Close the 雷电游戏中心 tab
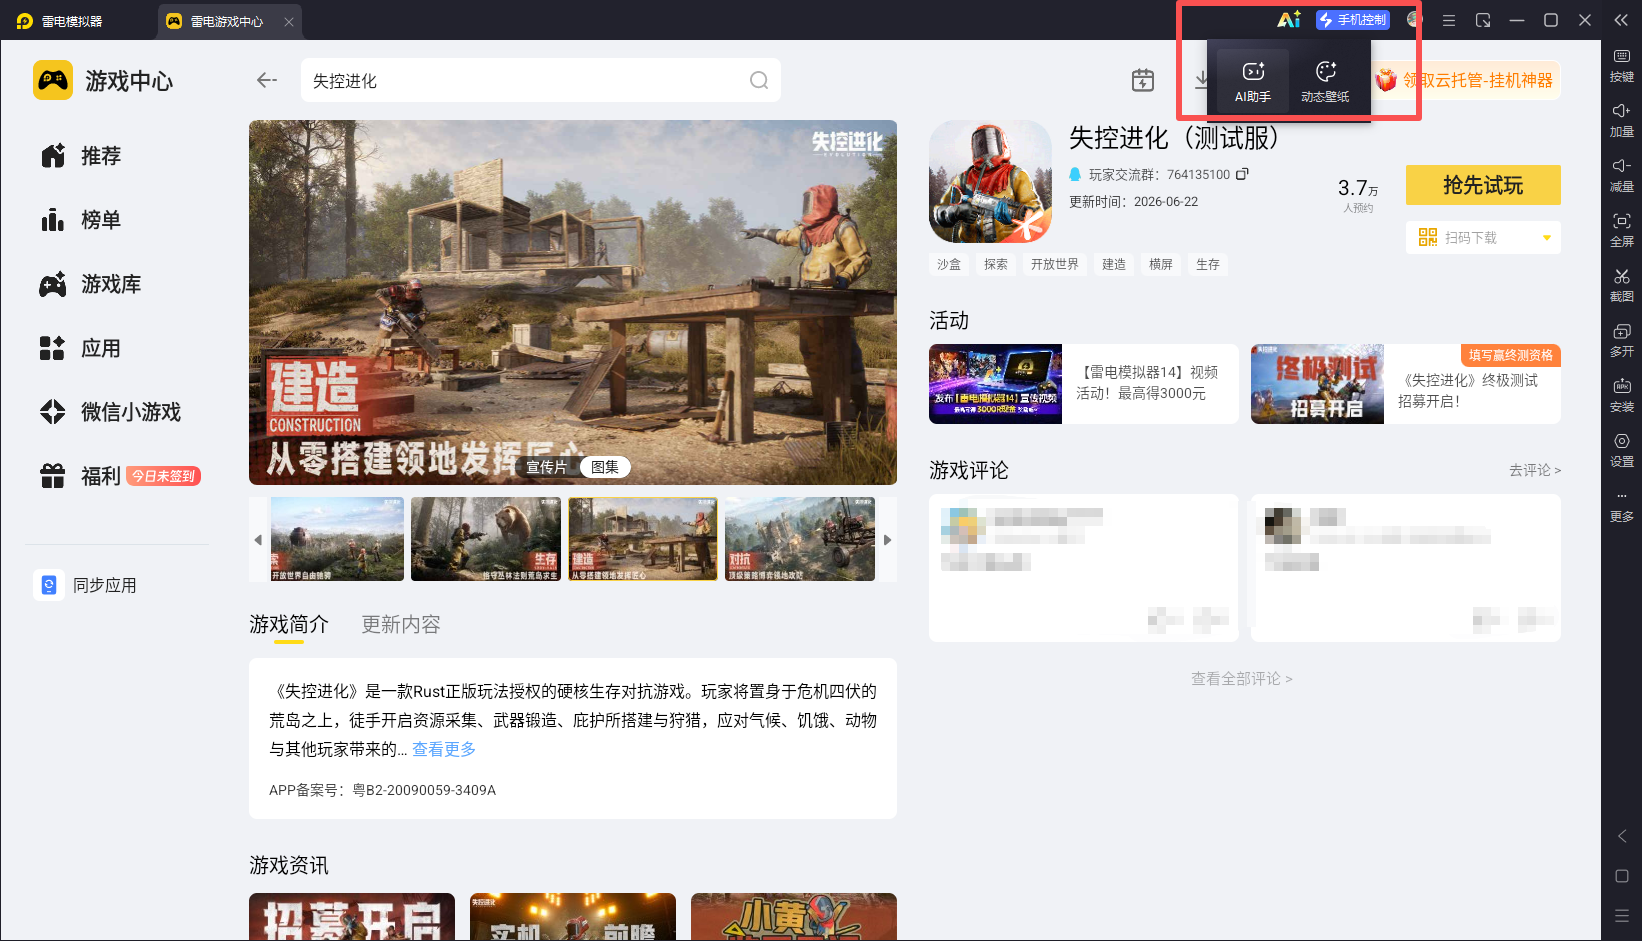This screenshot has width=1642, height=941. tap(289, 21)
